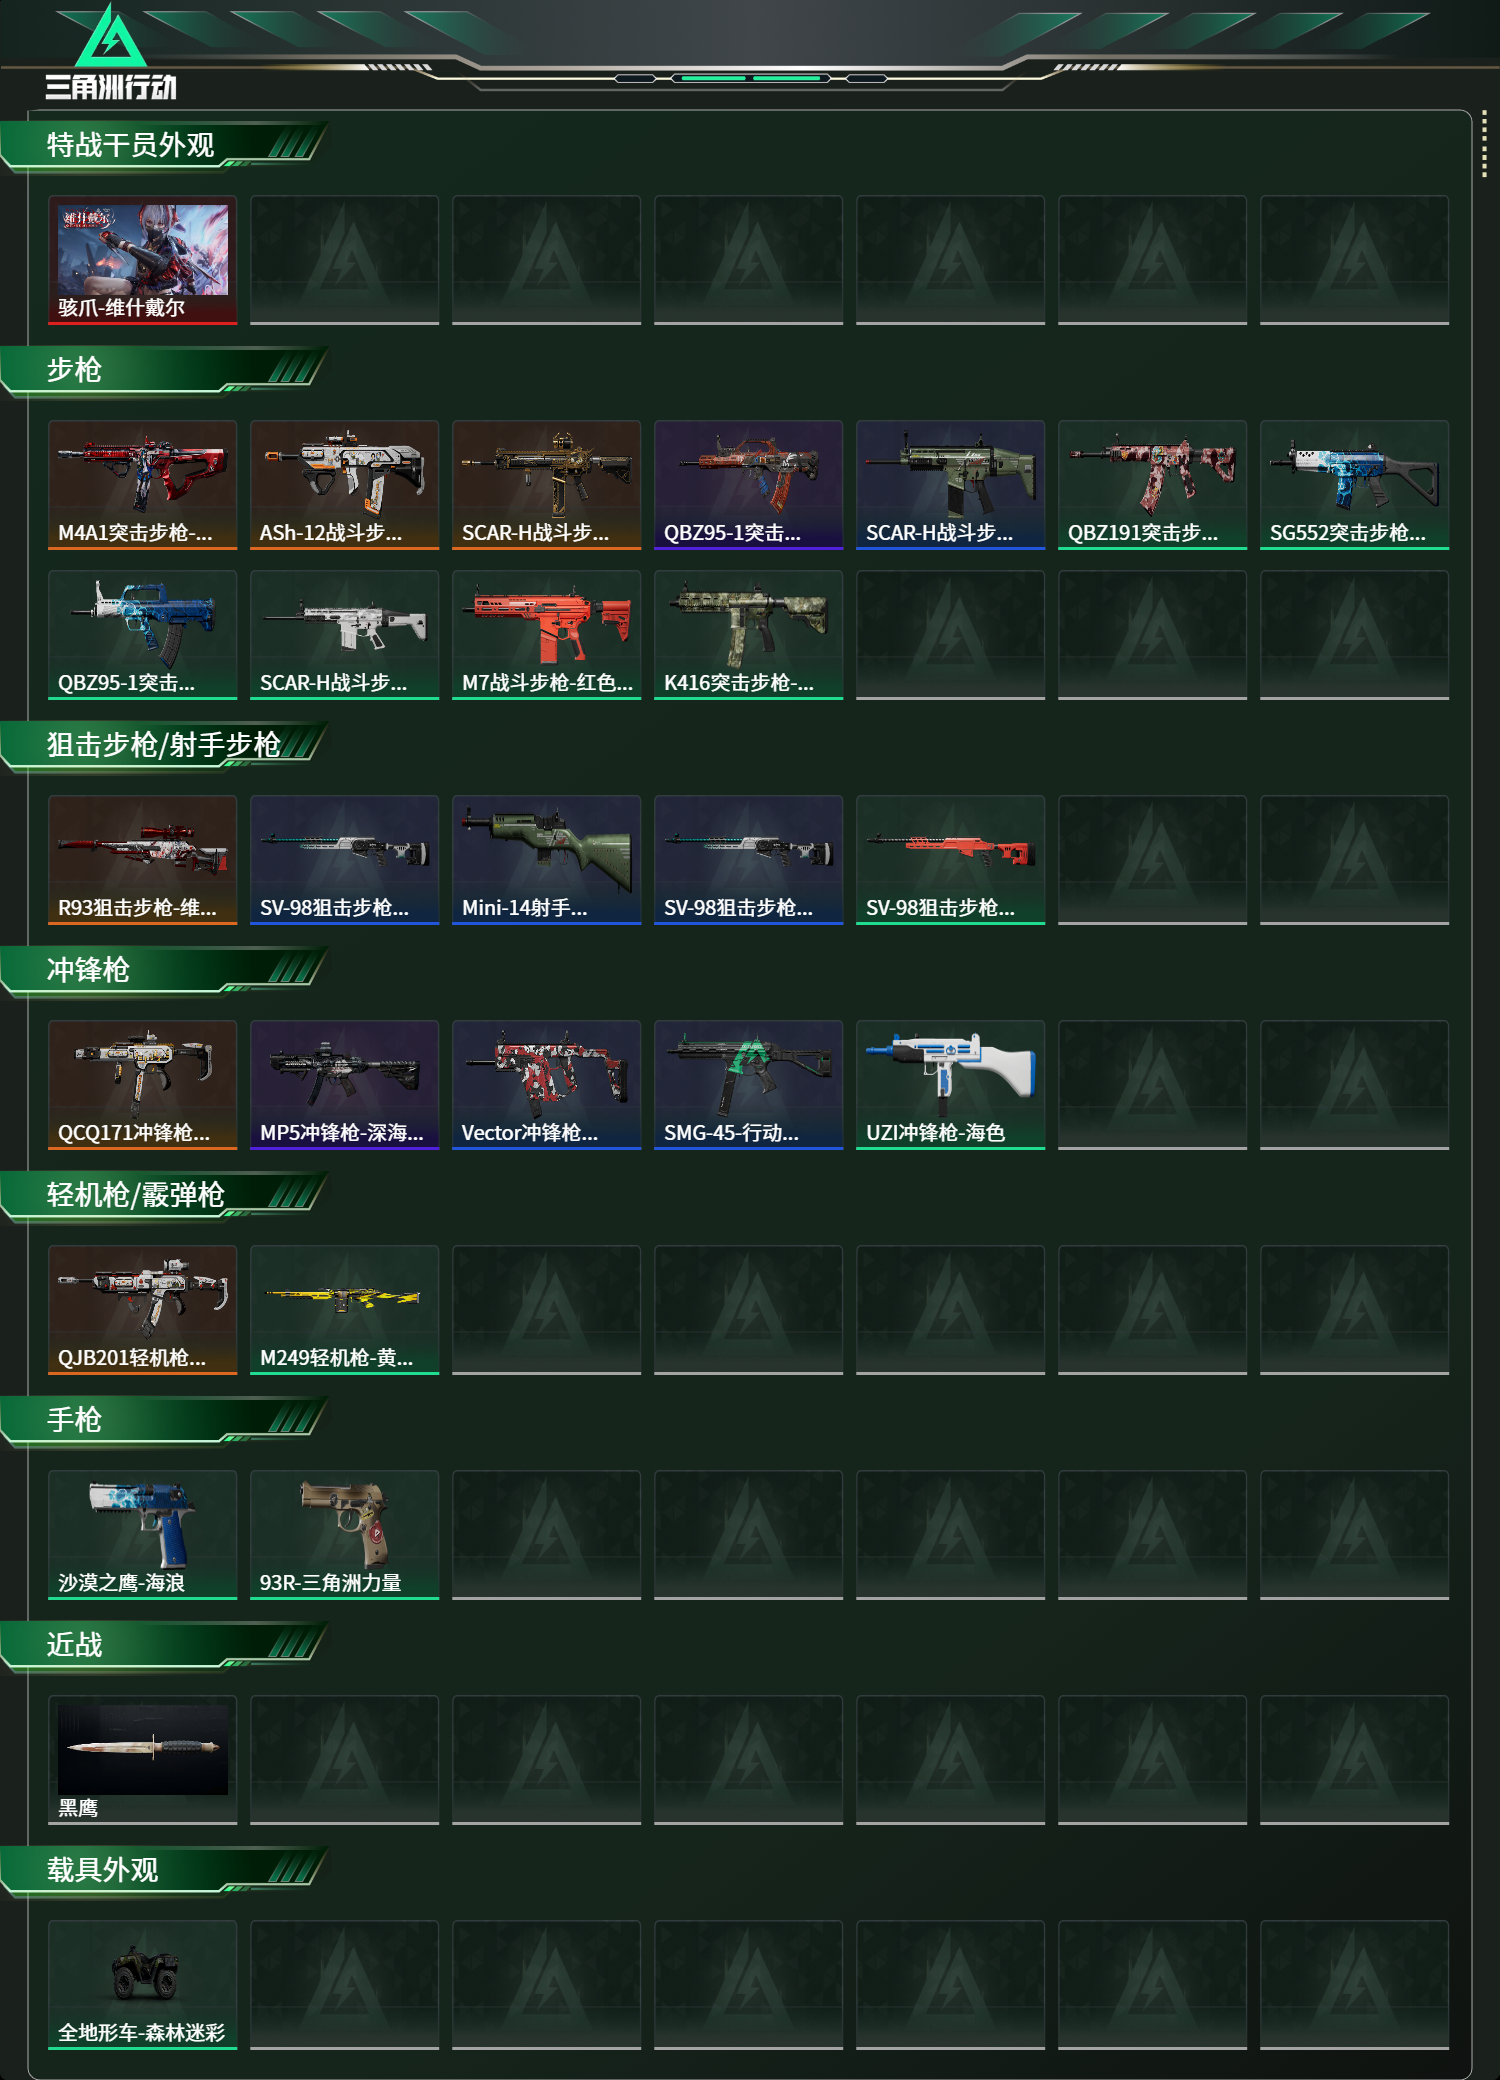The width and height of the screenshot is (1500, 2080).
Task: Click the K416突击步枪 camo skin
Action: (x=749, y=635)
